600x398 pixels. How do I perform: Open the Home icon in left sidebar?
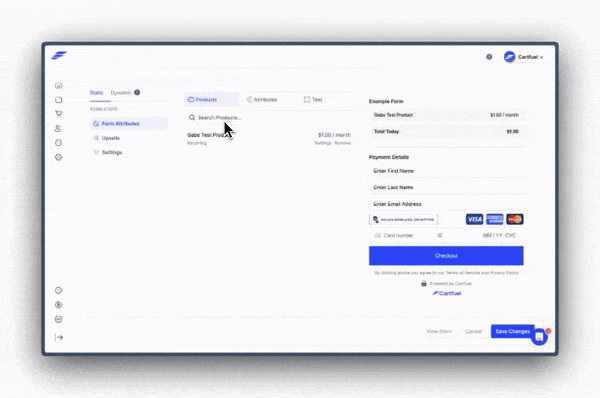(x=59, y=85)
